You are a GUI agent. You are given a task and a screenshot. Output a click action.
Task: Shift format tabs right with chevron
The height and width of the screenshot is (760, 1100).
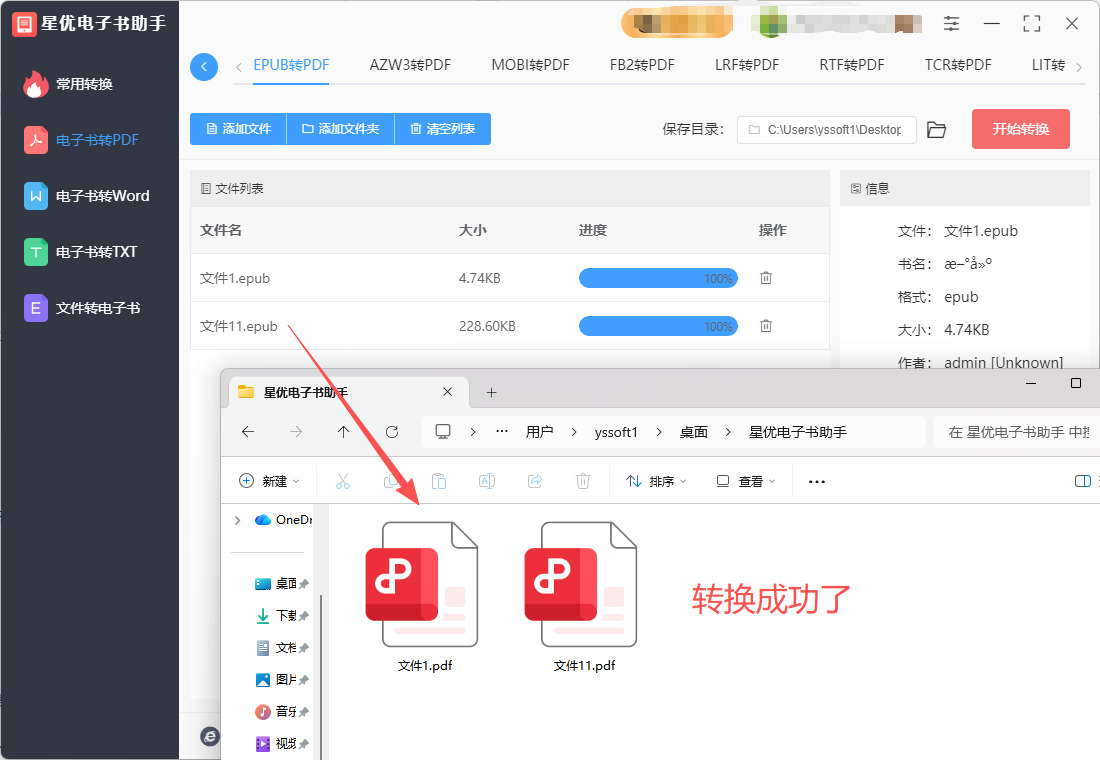(x=1079, y=67)
